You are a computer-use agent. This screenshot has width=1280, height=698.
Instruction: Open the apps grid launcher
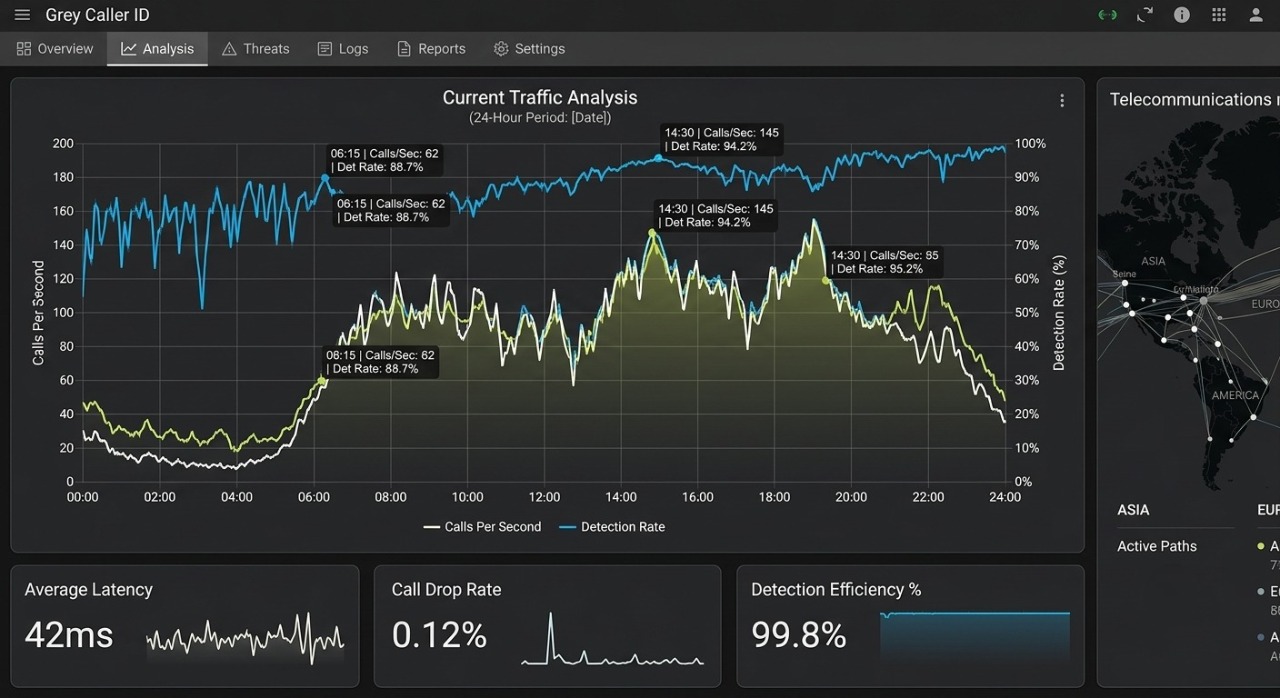1219,15
